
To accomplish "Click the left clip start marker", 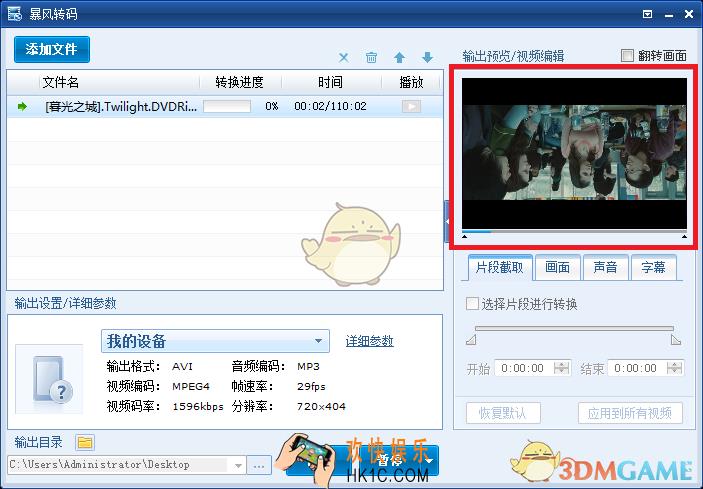I will point(471,341).
